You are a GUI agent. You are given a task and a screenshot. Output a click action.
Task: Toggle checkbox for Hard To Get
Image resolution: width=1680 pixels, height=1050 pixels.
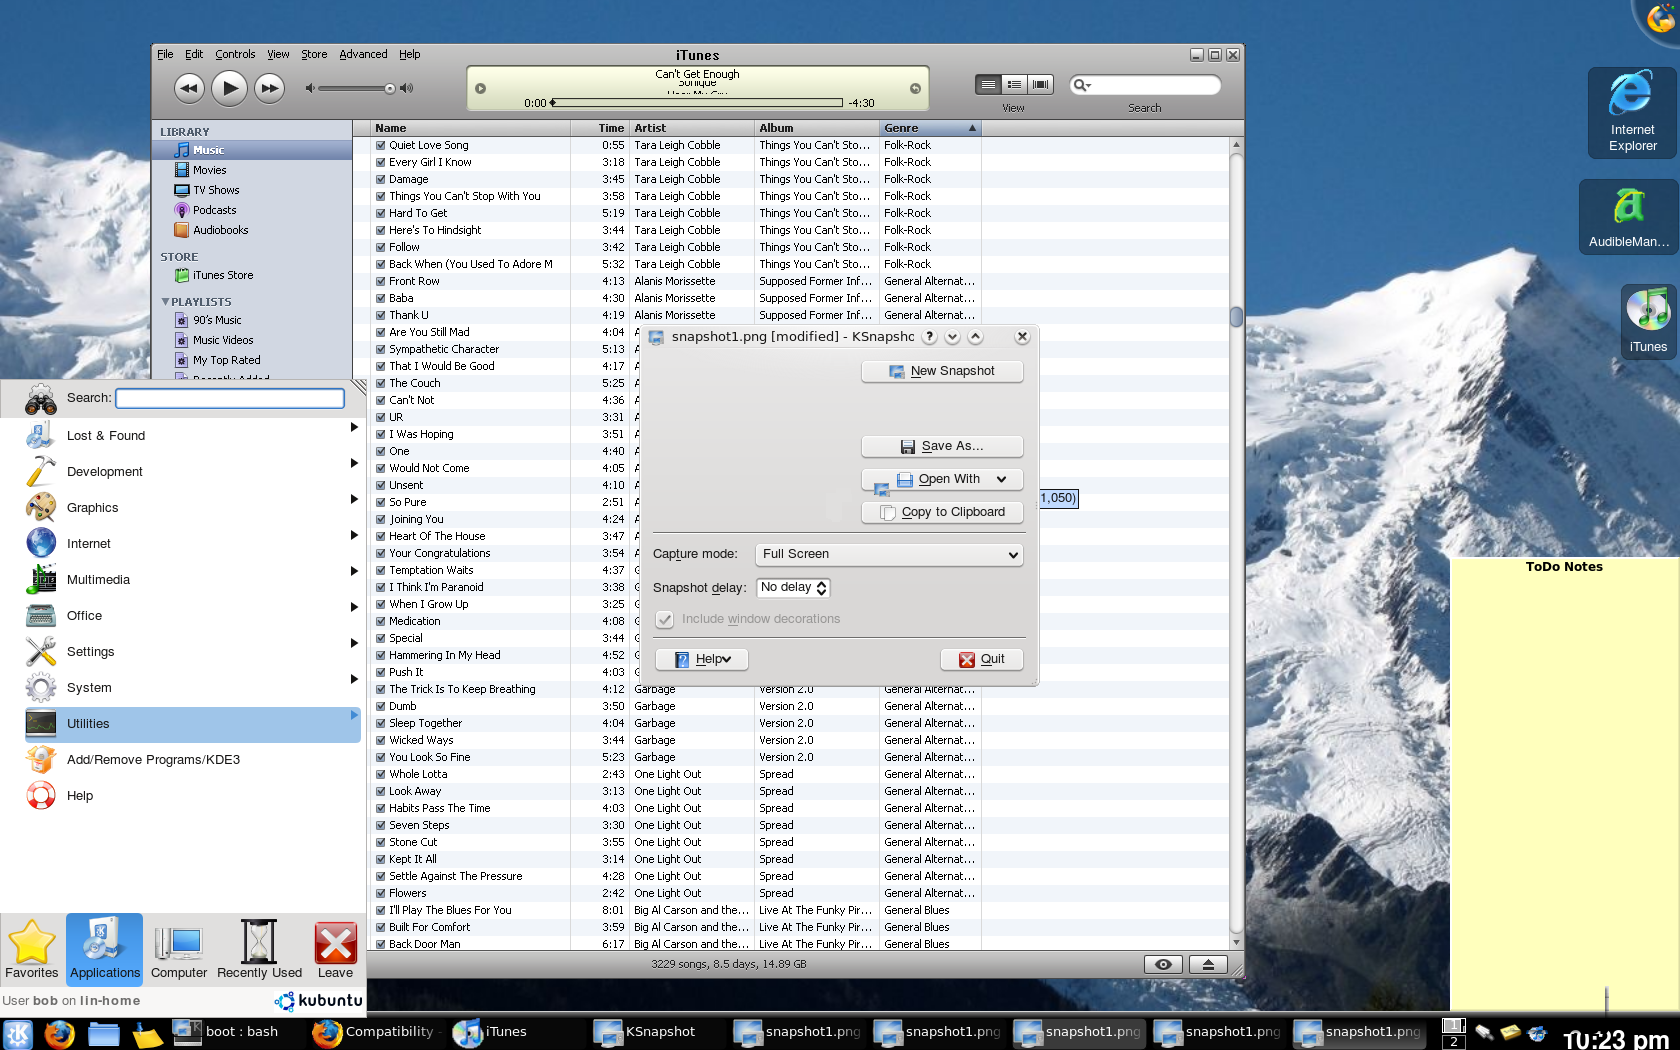380,213
